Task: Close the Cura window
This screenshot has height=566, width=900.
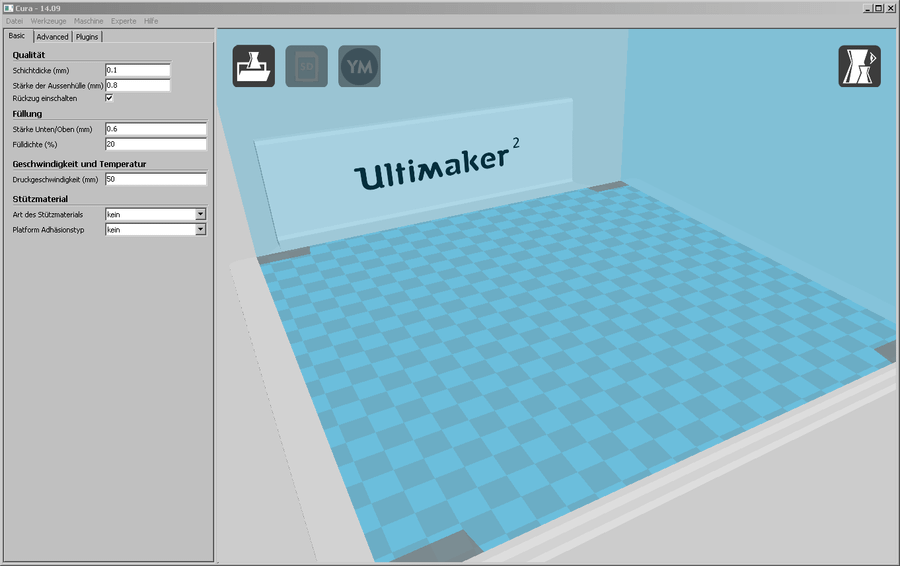Action: click(890, 8)
